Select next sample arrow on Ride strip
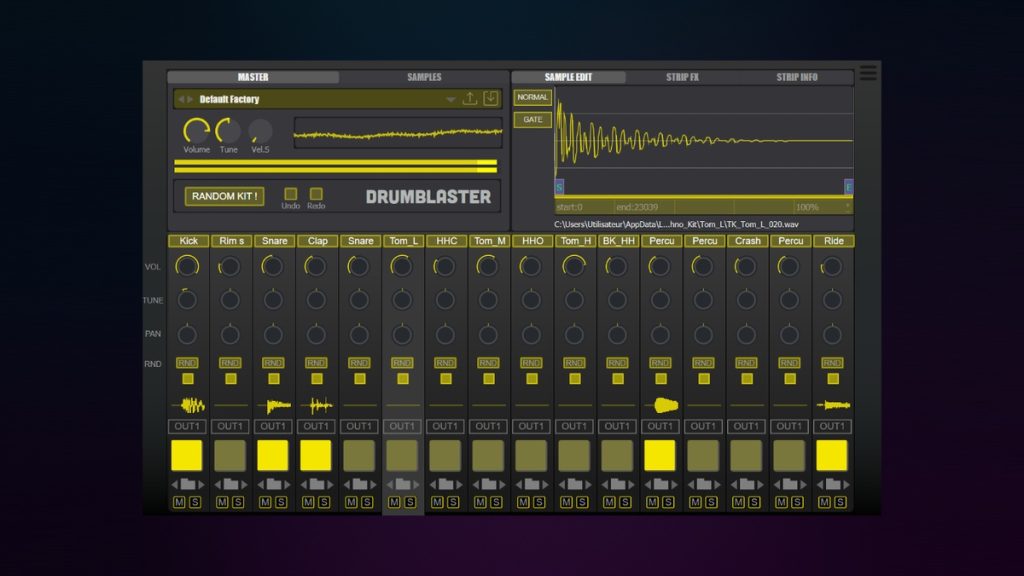 pyautogui.click(x=846, y=485)
